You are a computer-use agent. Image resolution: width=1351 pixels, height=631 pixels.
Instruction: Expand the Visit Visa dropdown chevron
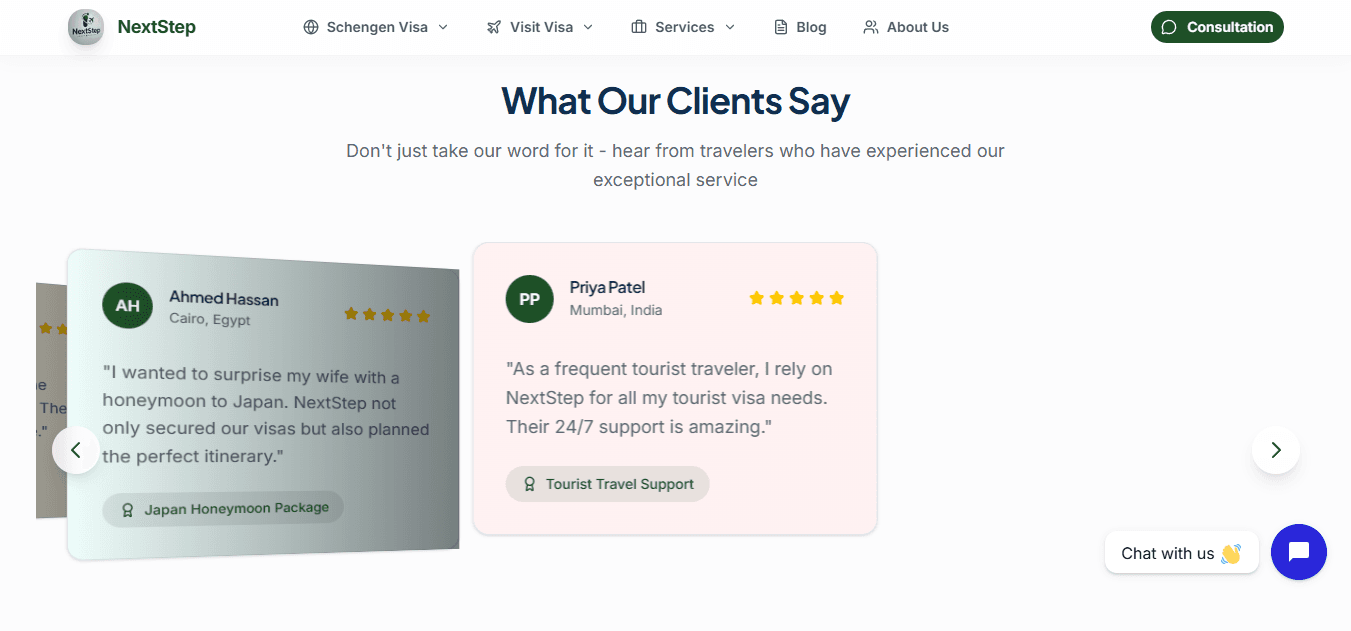click(588, 27)
